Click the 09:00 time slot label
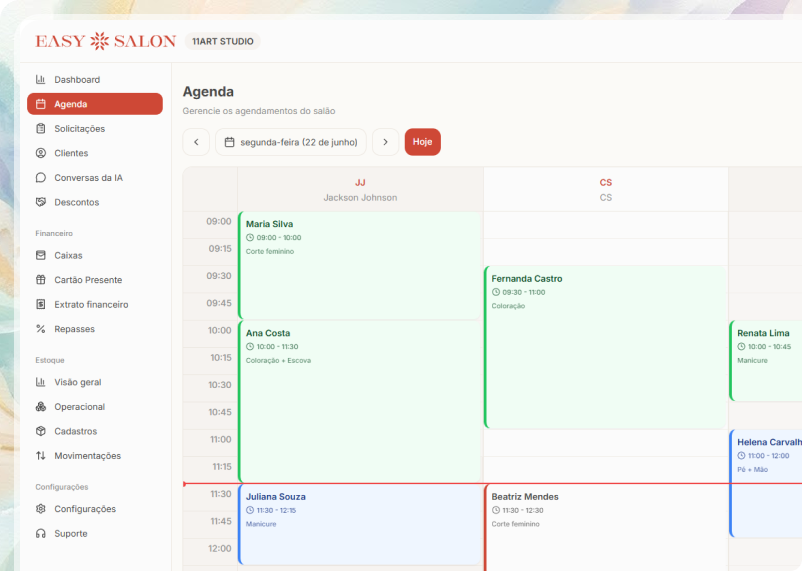This screenshot has height=571, width=802. 219,222
